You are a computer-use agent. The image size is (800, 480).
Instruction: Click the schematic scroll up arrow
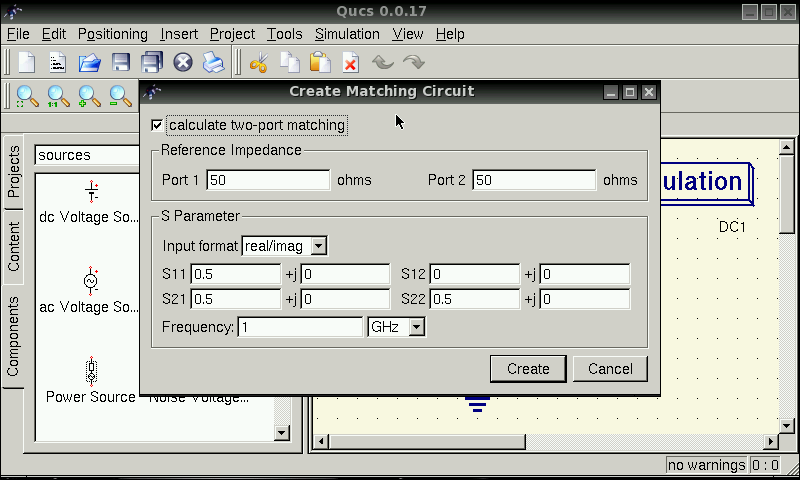click(786, 148)
